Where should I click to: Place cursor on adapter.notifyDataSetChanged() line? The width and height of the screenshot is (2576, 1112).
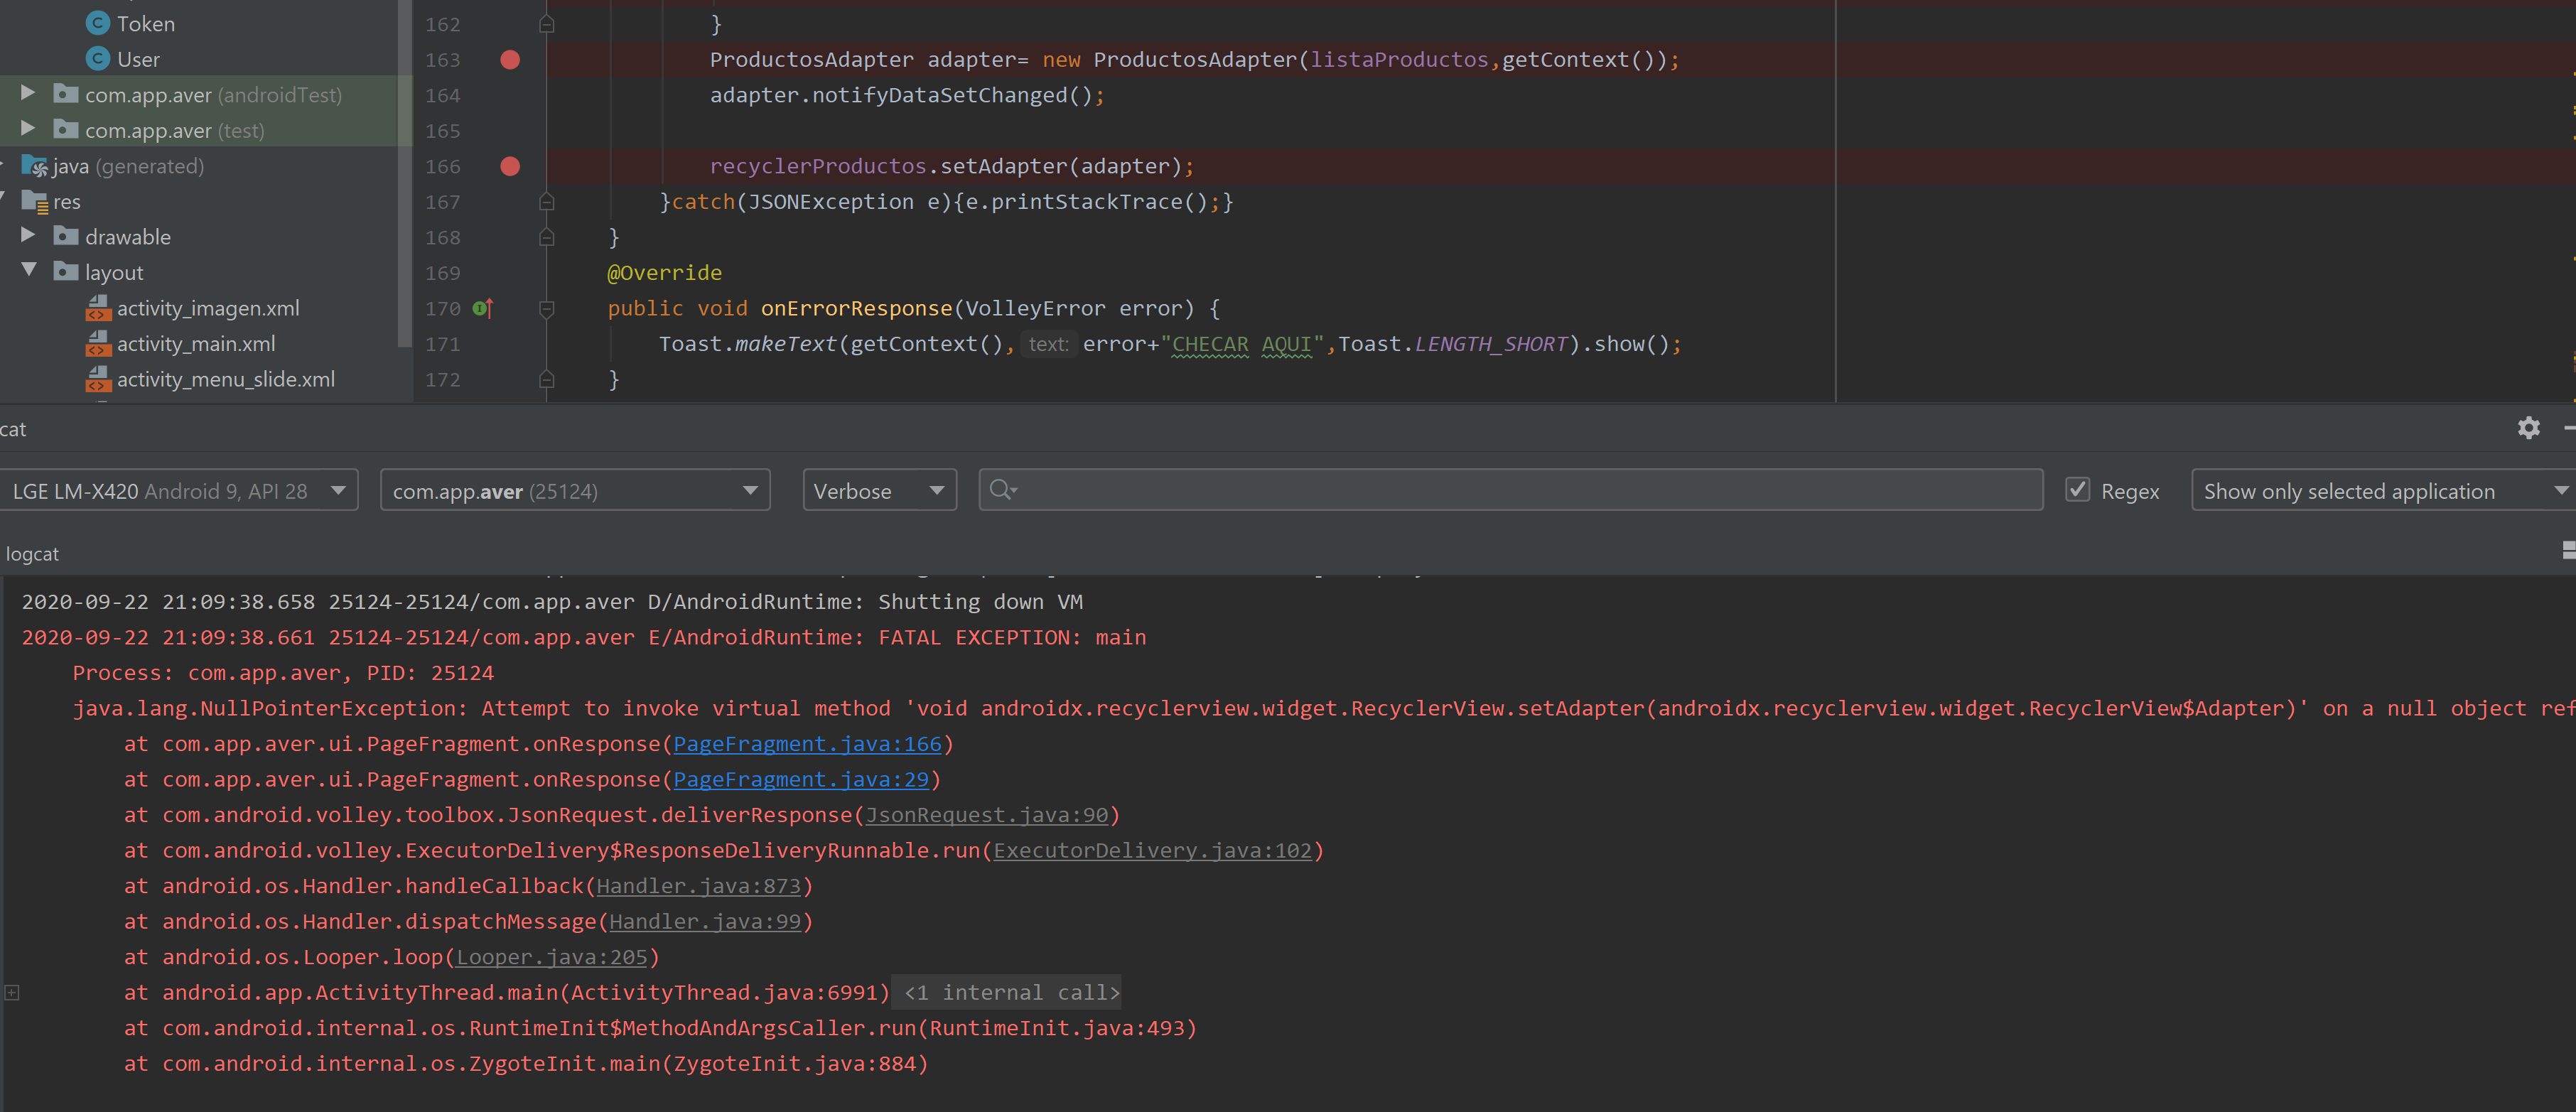907,95
